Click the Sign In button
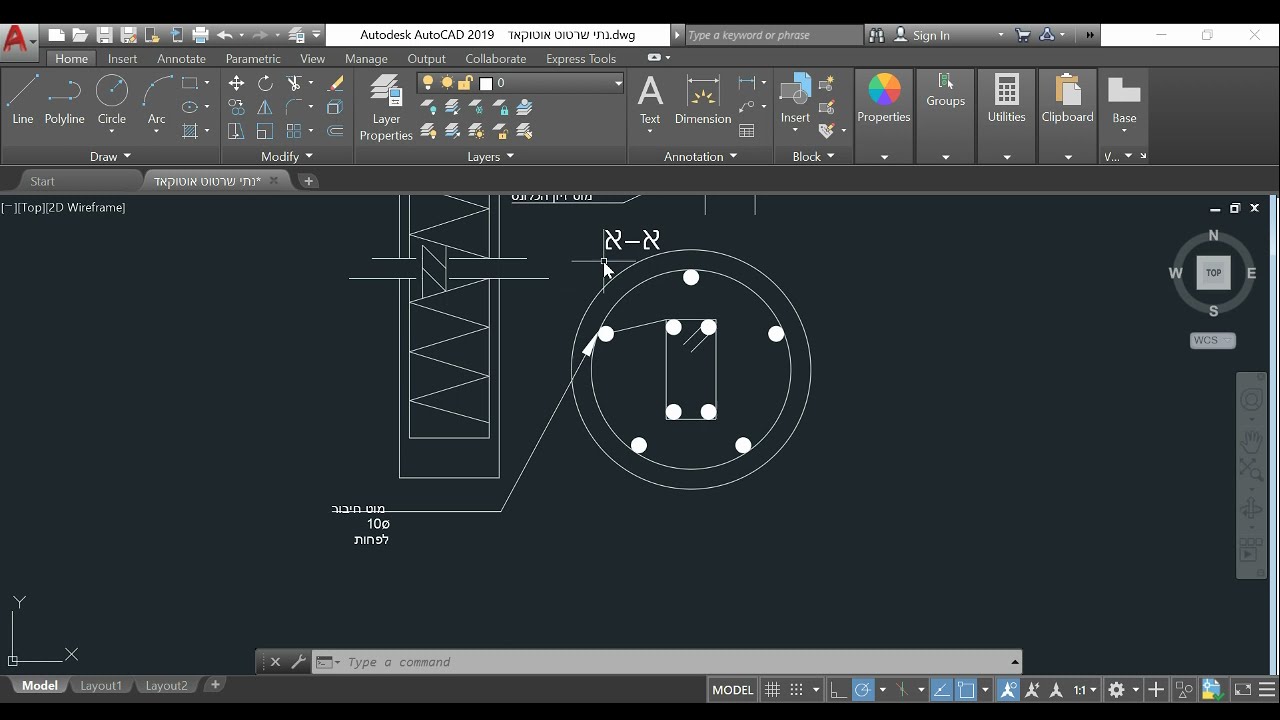The height and width of the screenshot is (720, 1280). [x=930, y=35]
